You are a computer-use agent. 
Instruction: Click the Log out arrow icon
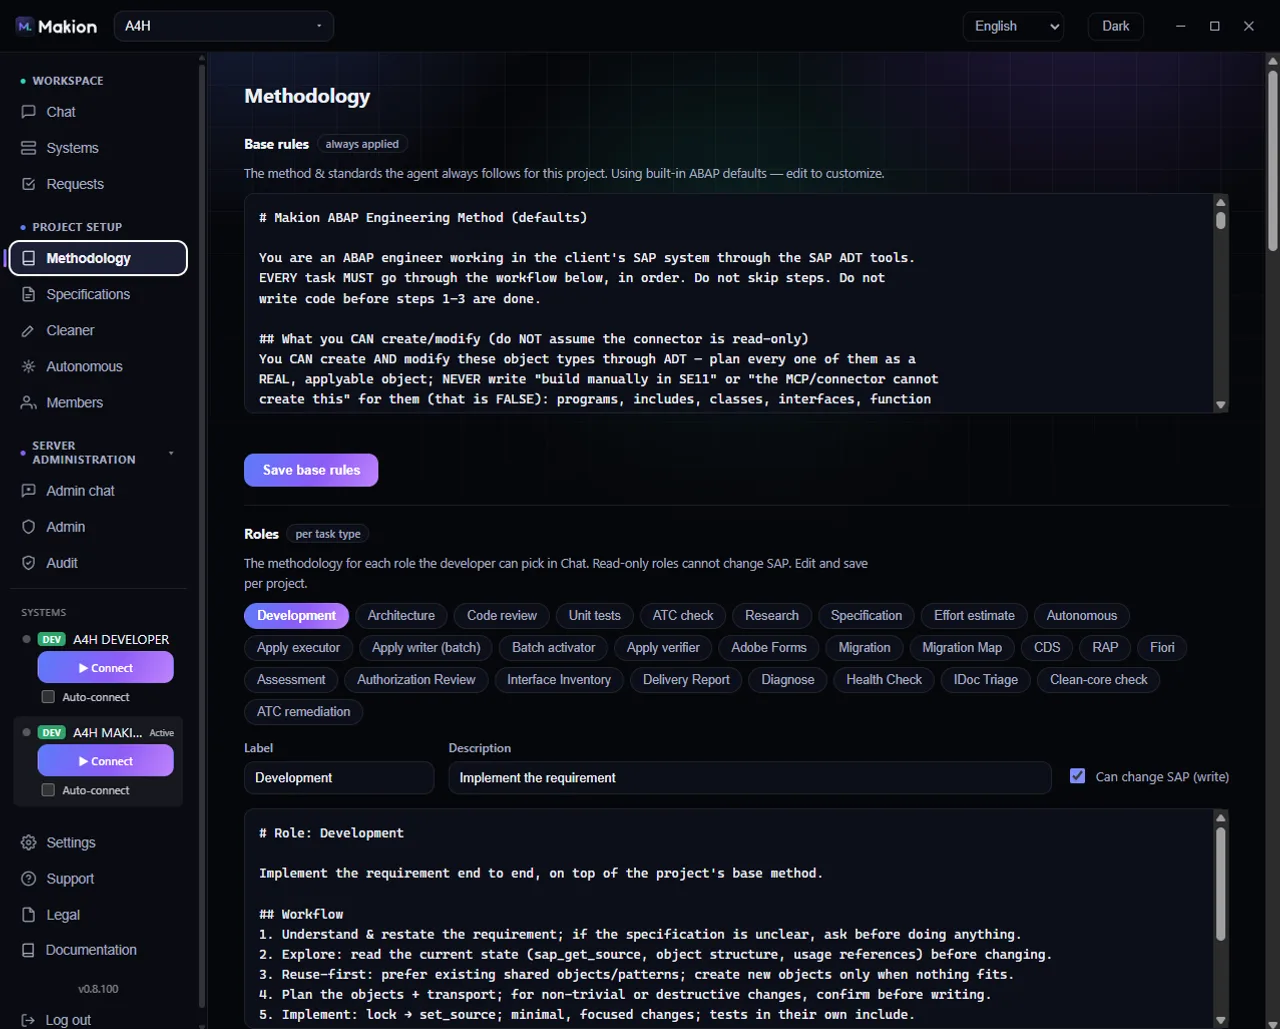click(x=29, y=1020)
